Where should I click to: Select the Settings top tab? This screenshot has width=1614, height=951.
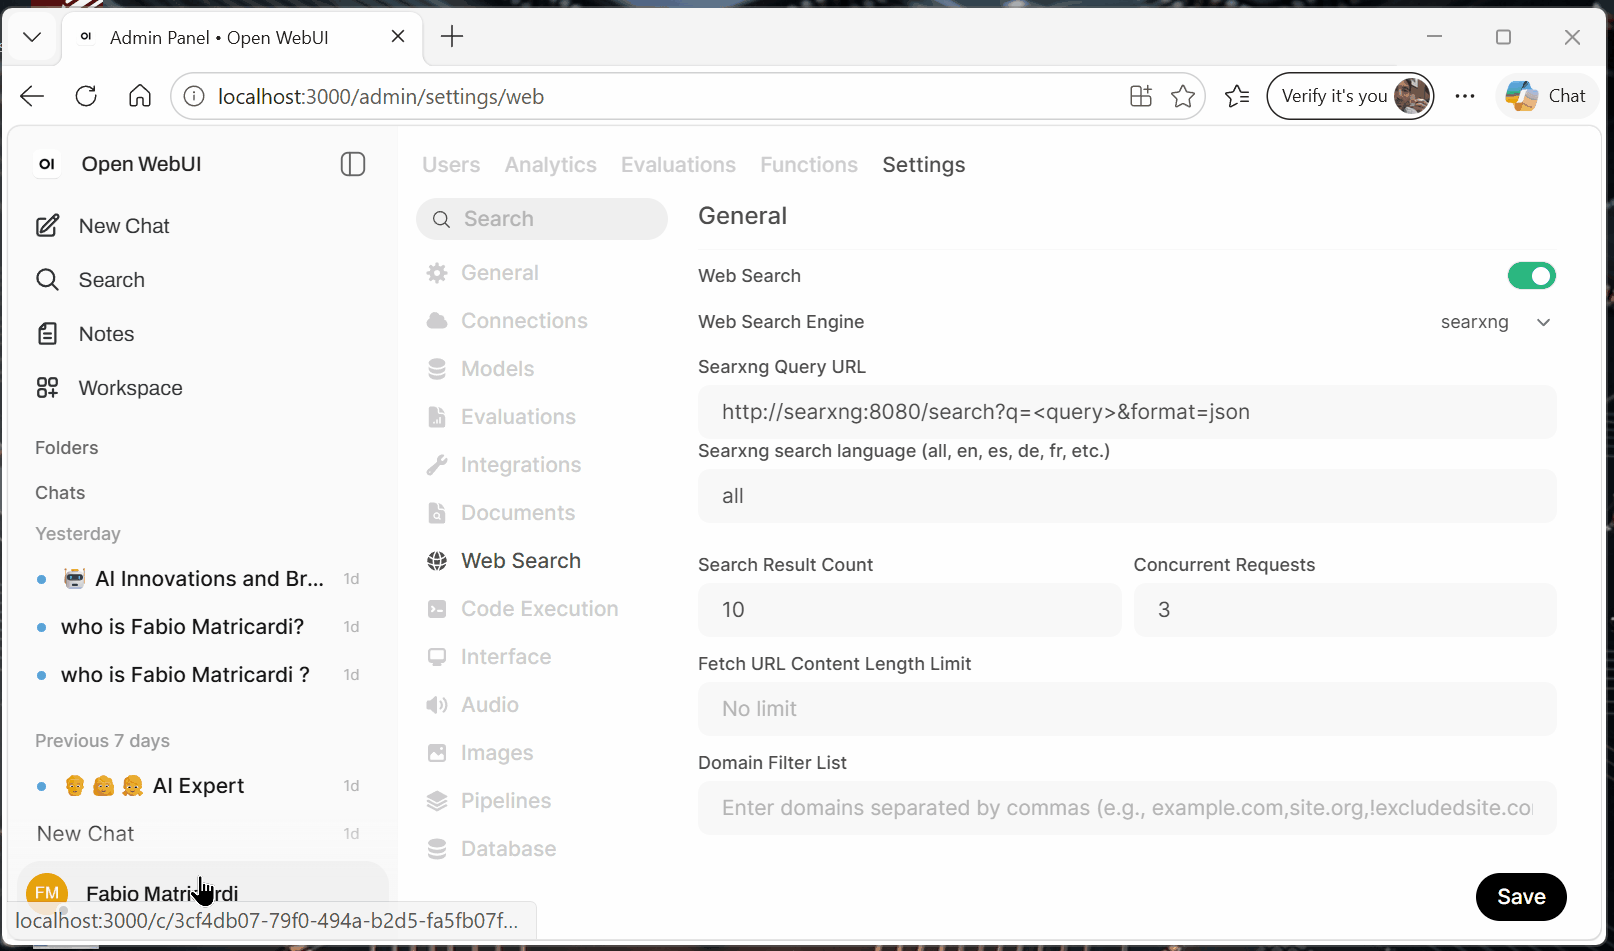coord(924,165)
